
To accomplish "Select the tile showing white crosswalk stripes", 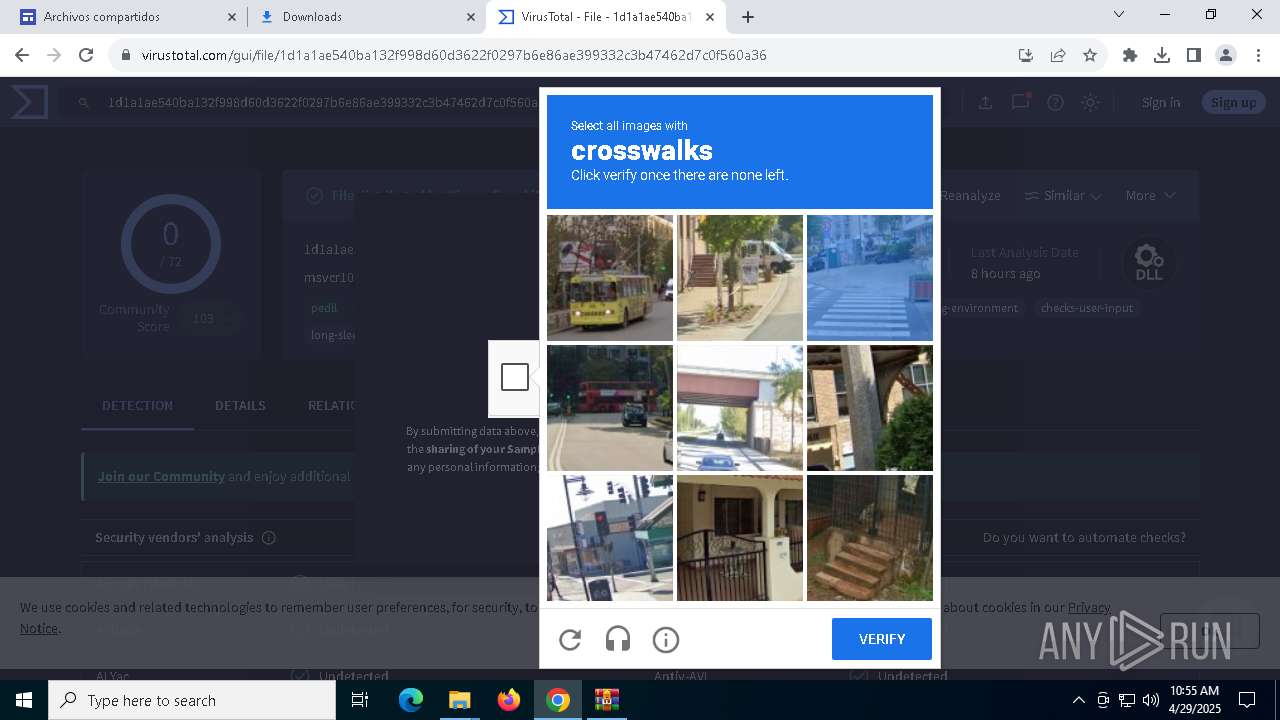I will (870, 278).
